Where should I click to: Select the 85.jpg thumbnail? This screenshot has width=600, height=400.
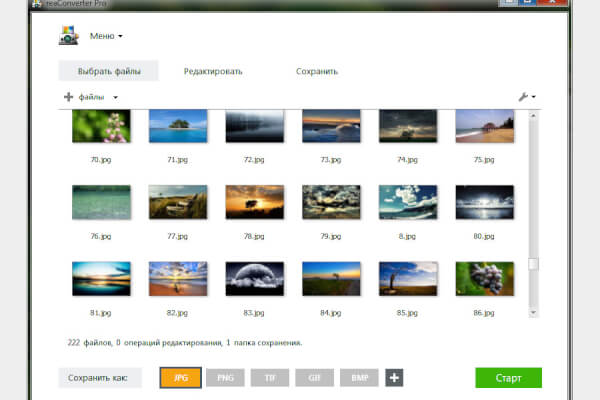tap(408, 279)
